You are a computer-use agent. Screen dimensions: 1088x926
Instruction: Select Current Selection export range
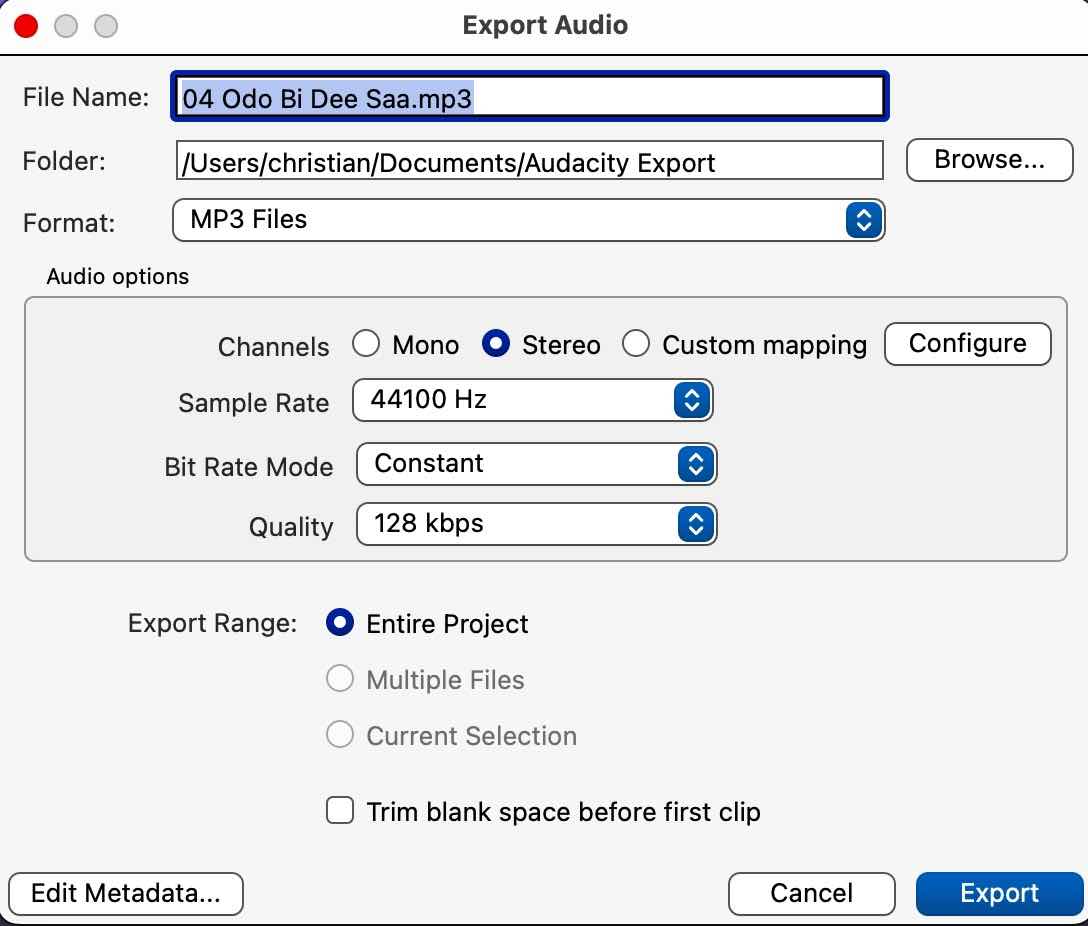(340, 735)
